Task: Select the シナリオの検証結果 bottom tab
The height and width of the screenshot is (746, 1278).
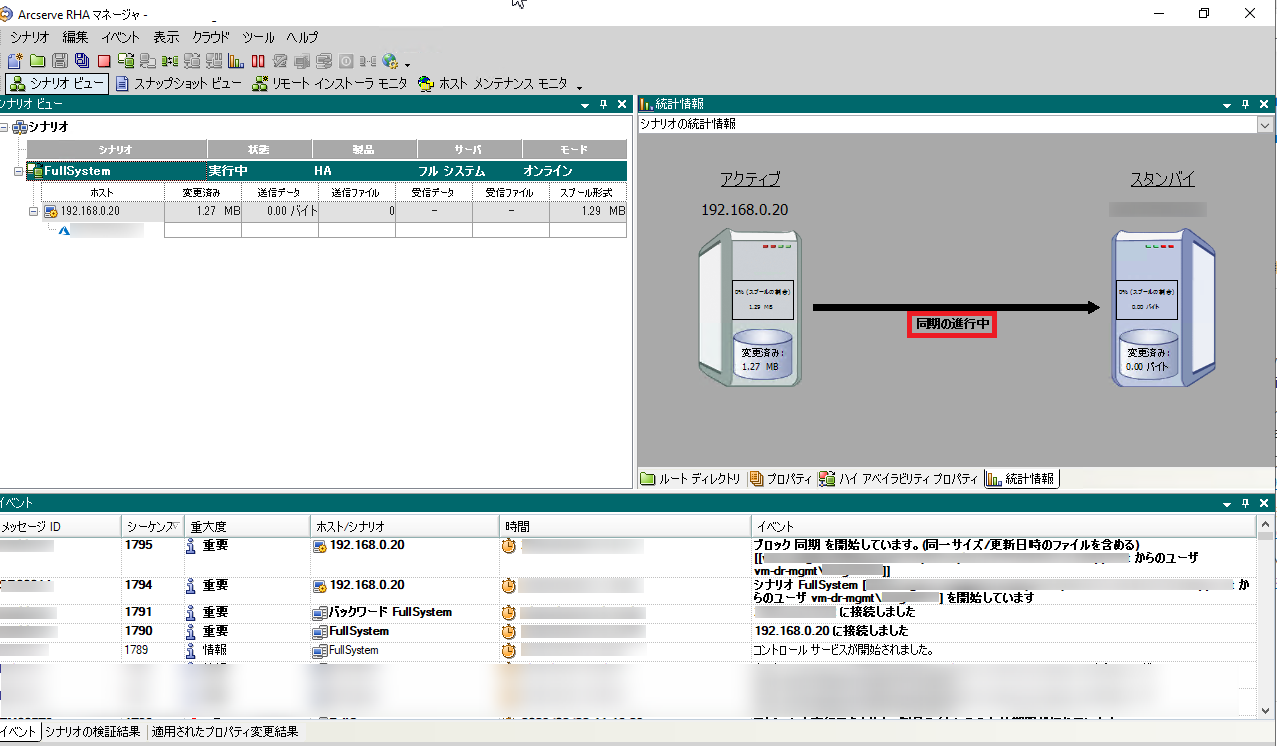Action: [93, 732]
